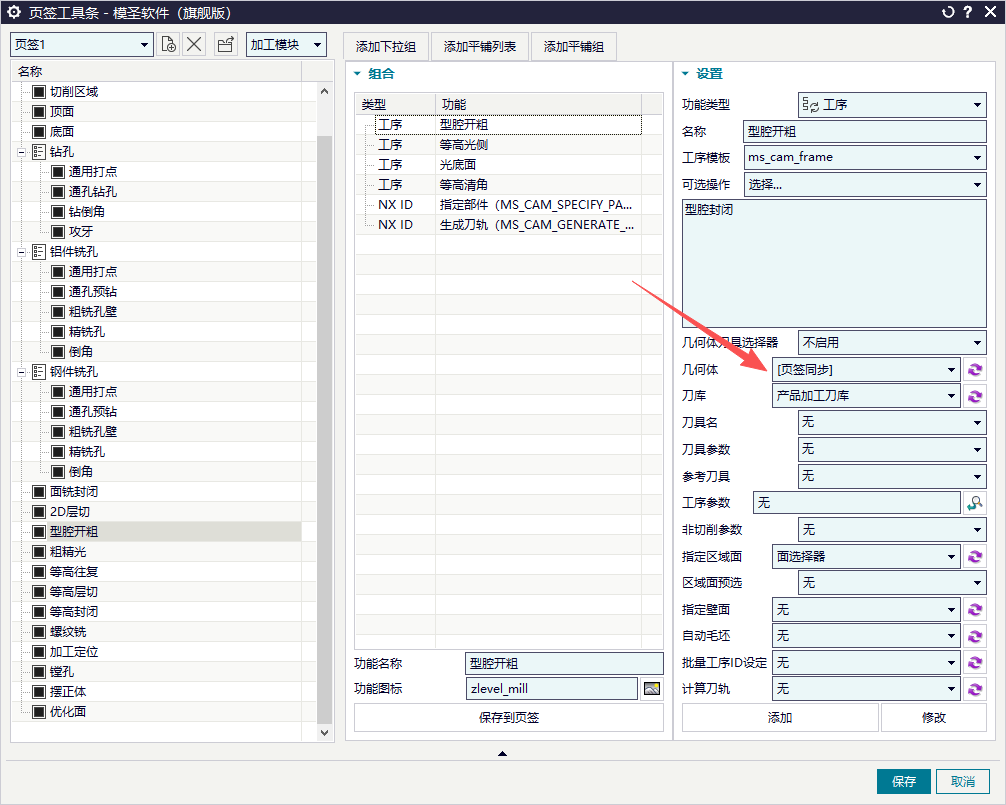Open the 几何体 [页签同步] dropdown

pyautogui.click(x=866, y=370)
